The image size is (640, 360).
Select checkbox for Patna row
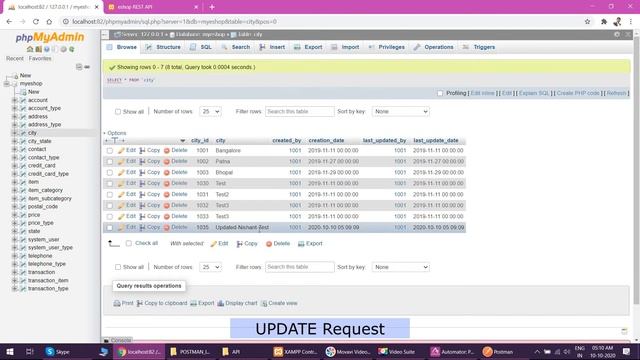tap(110, 162)
